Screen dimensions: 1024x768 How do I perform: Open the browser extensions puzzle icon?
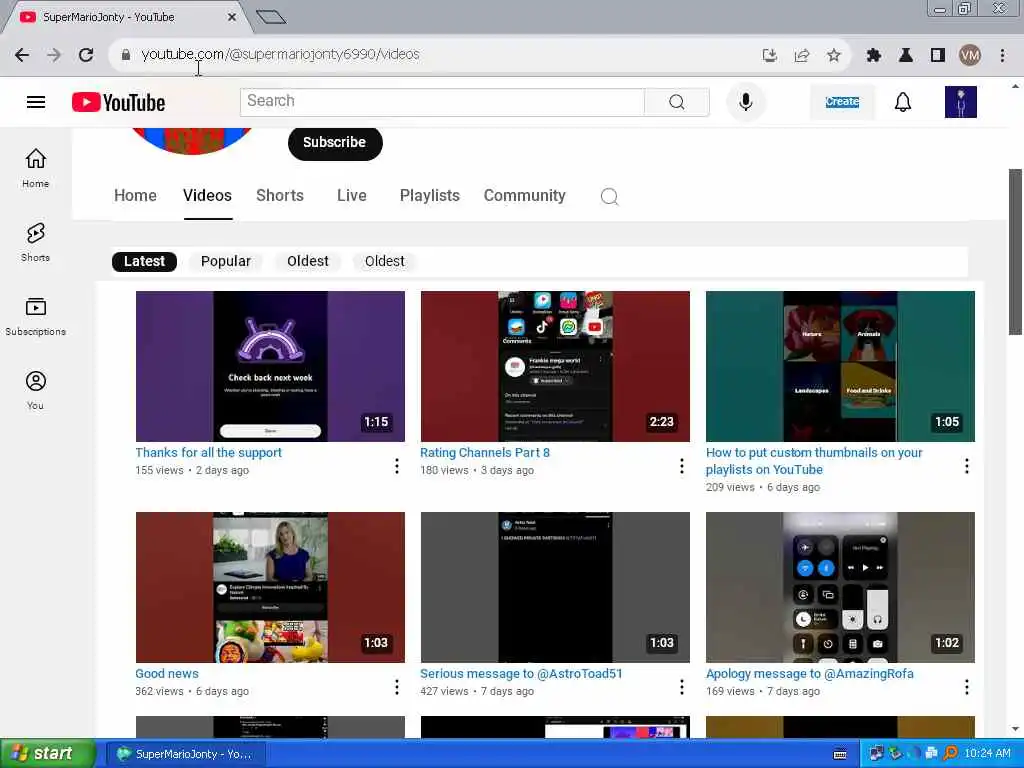coord(873,55)
